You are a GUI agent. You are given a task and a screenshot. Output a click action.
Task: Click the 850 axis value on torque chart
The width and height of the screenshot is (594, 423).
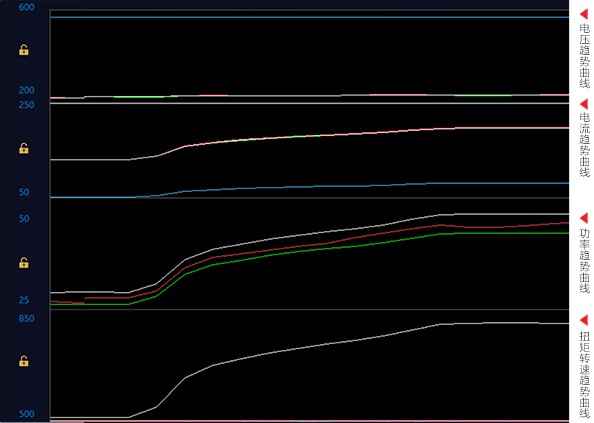27,318
